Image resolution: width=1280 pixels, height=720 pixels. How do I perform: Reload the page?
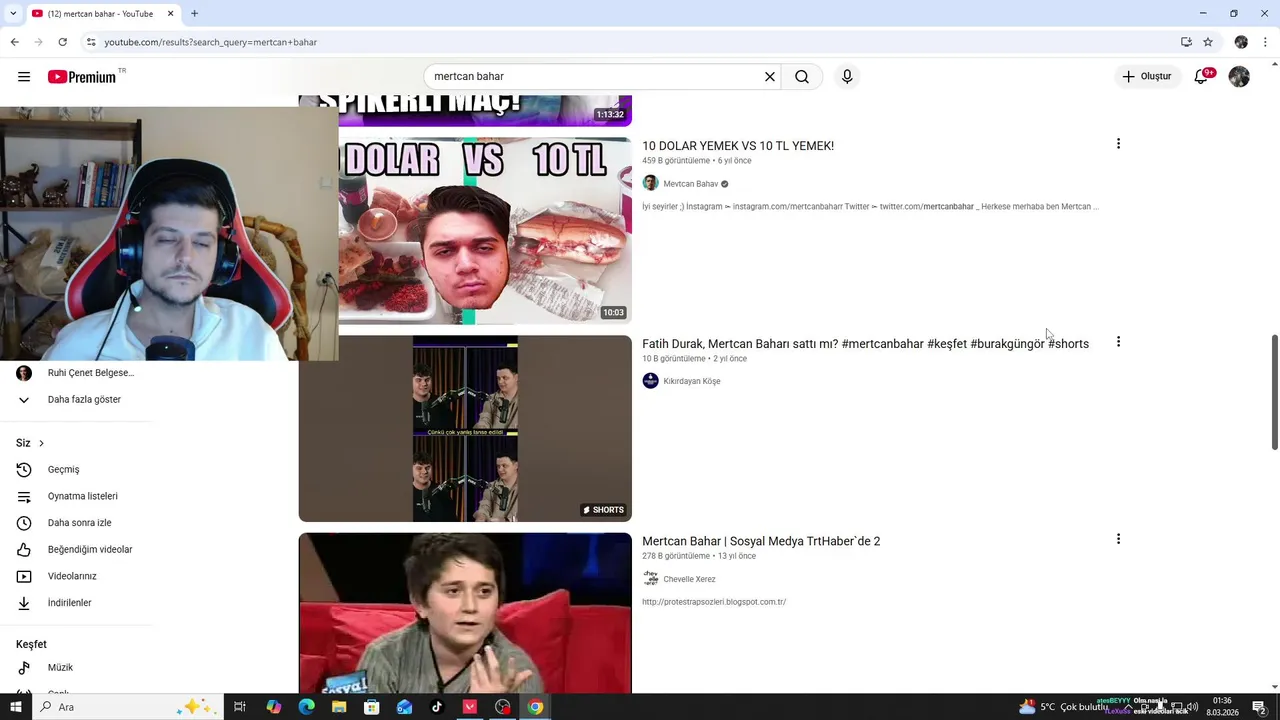pyautogui.click(x=62, y=42)
